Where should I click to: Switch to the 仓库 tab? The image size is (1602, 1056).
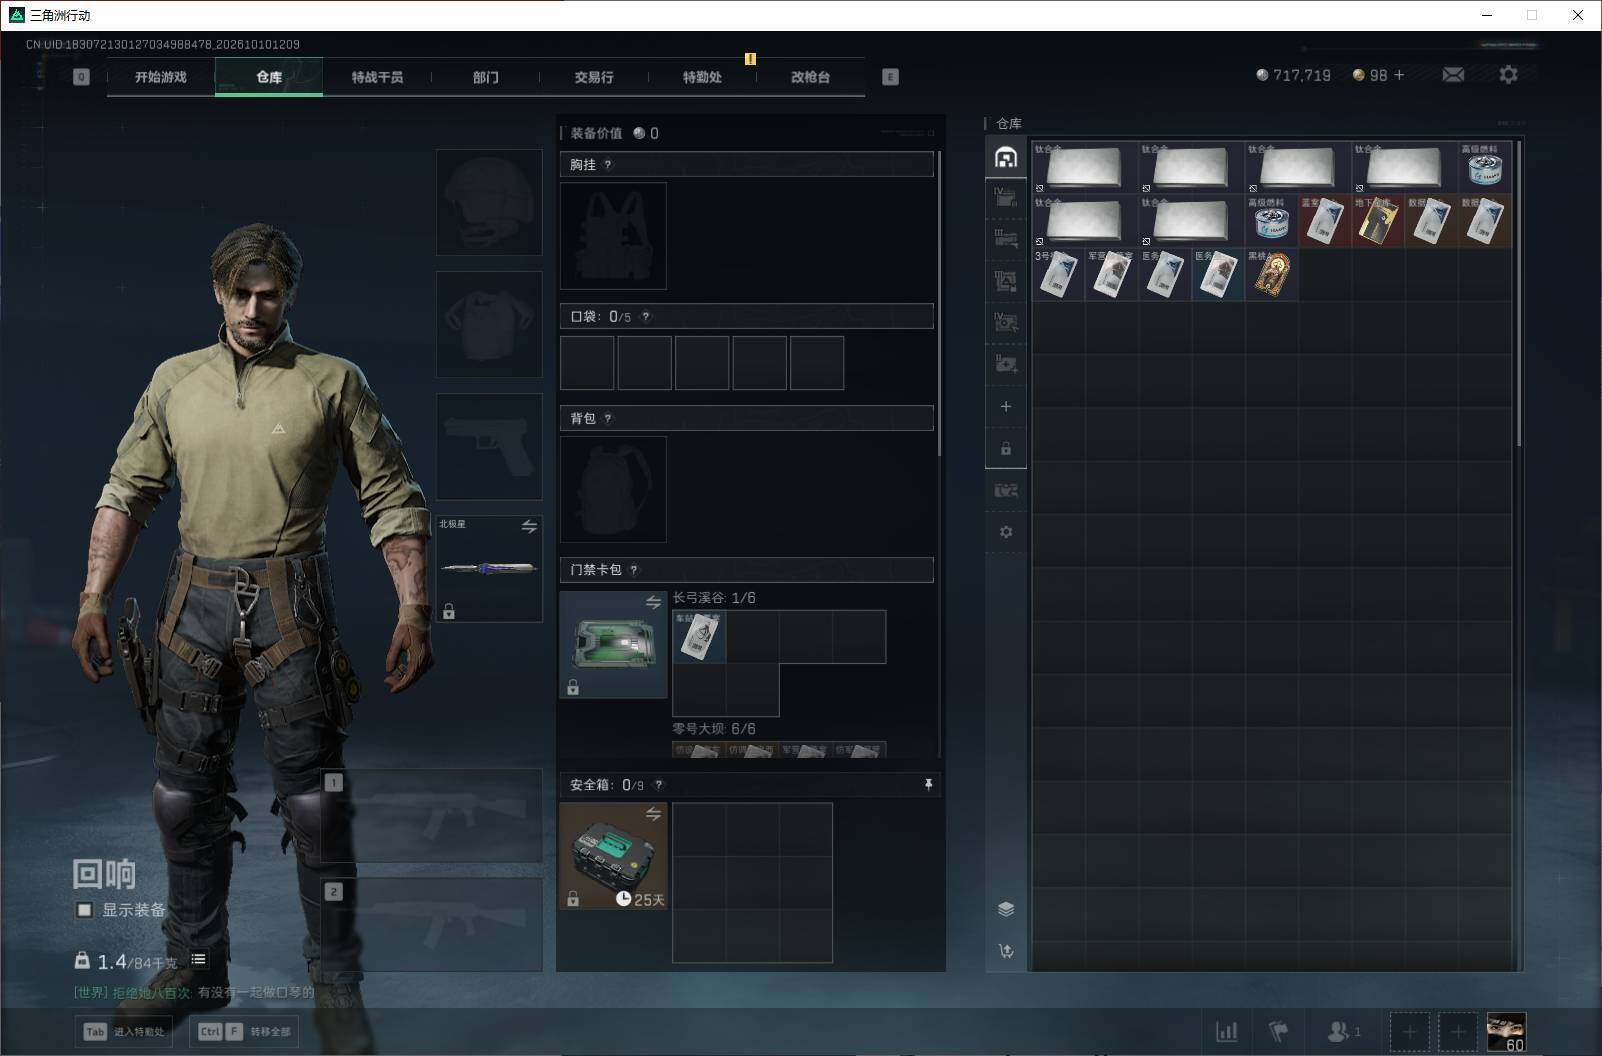point(269,77)
